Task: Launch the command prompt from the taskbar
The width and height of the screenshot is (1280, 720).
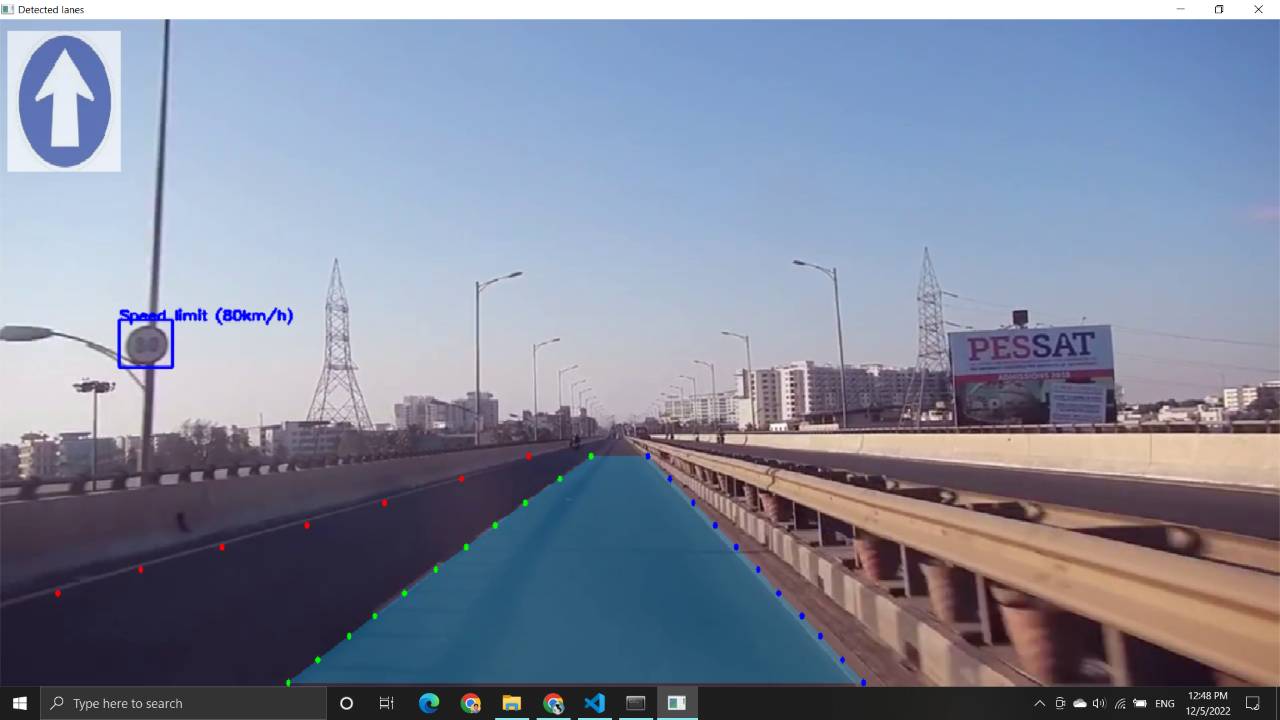Action: point(635,703)
